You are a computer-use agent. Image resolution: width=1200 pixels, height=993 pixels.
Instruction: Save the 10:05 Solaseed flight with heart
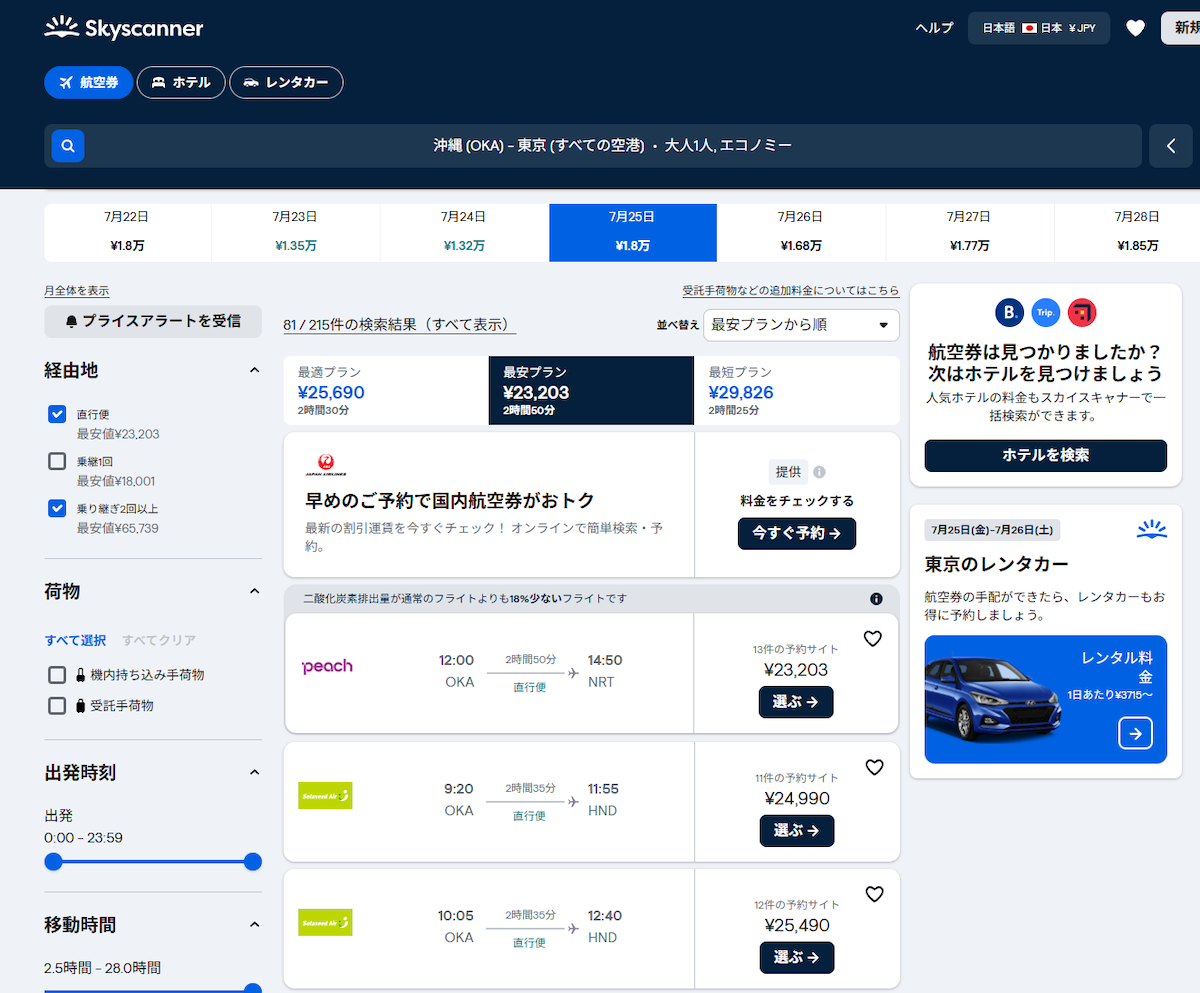click(875, 894)
